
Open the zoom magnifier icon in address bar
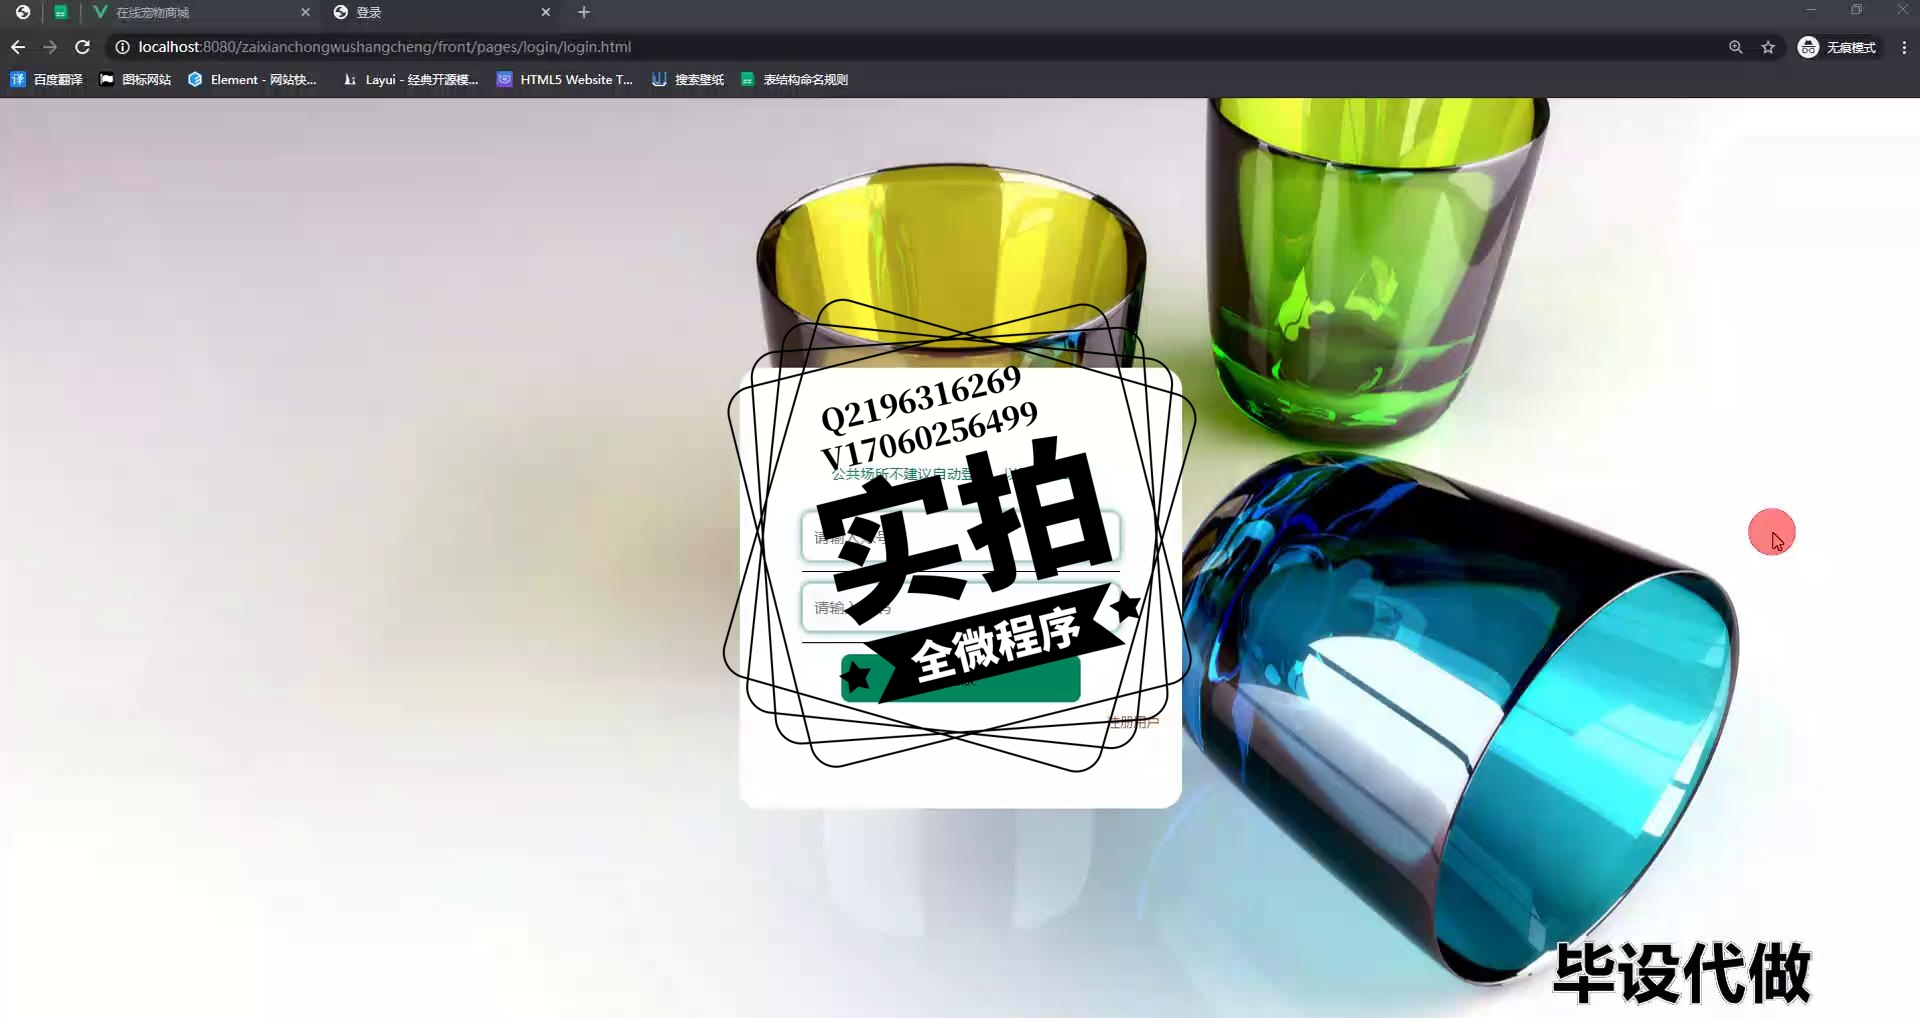(x=1736, y=47)
